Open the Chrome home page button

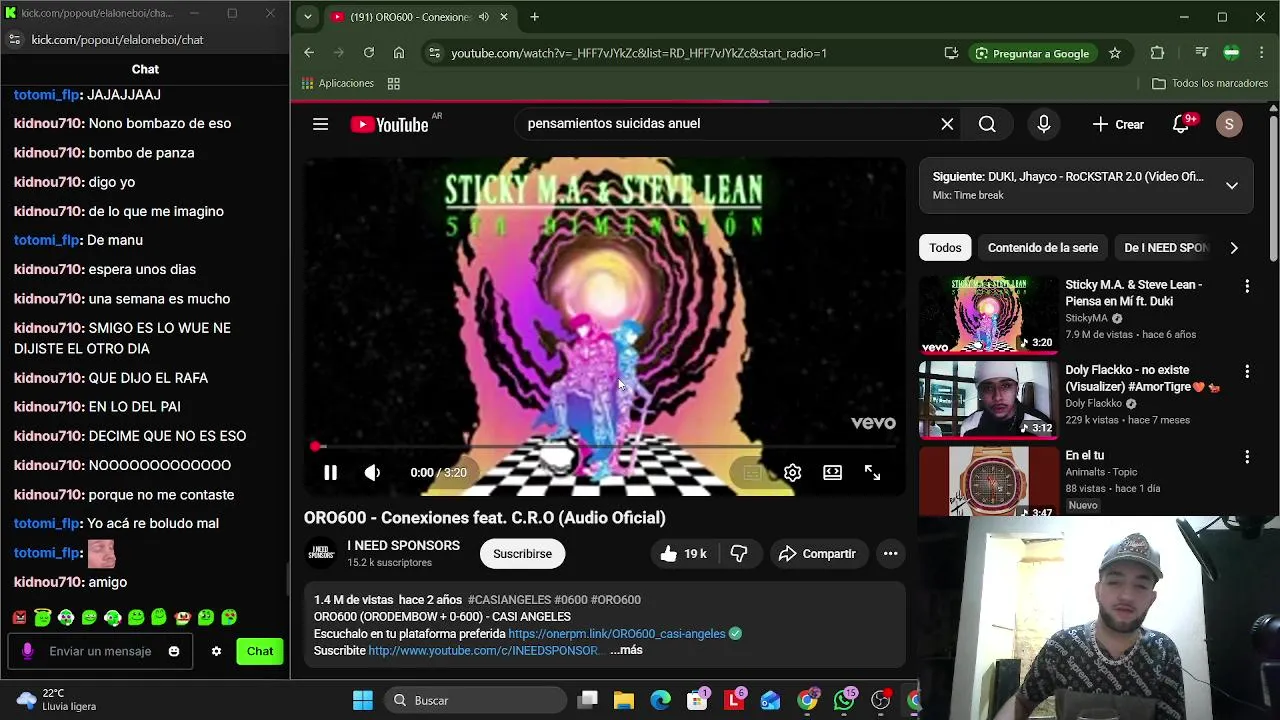(x=399, y=53)
